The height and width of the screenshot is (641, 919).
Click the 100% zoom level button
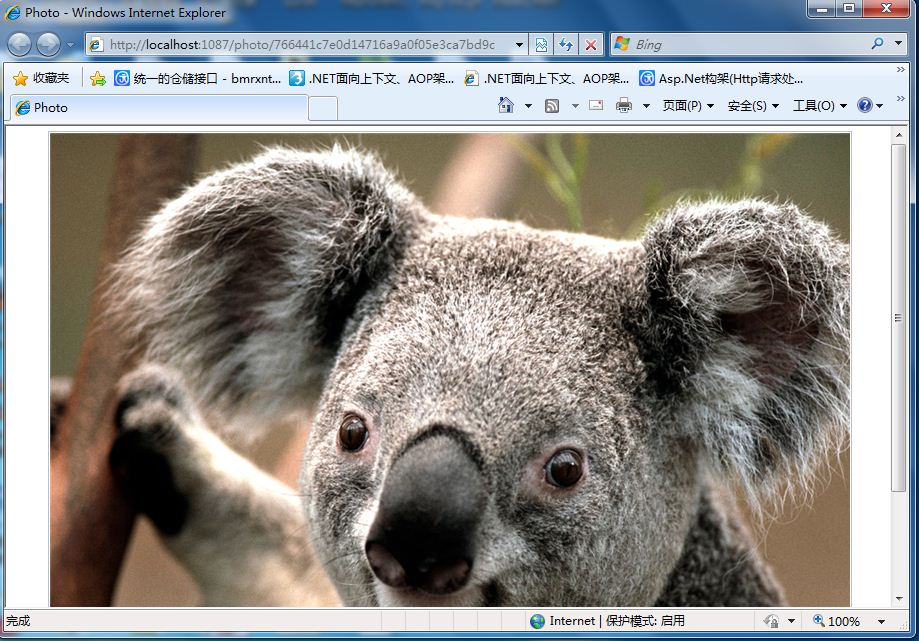[836, 621]
